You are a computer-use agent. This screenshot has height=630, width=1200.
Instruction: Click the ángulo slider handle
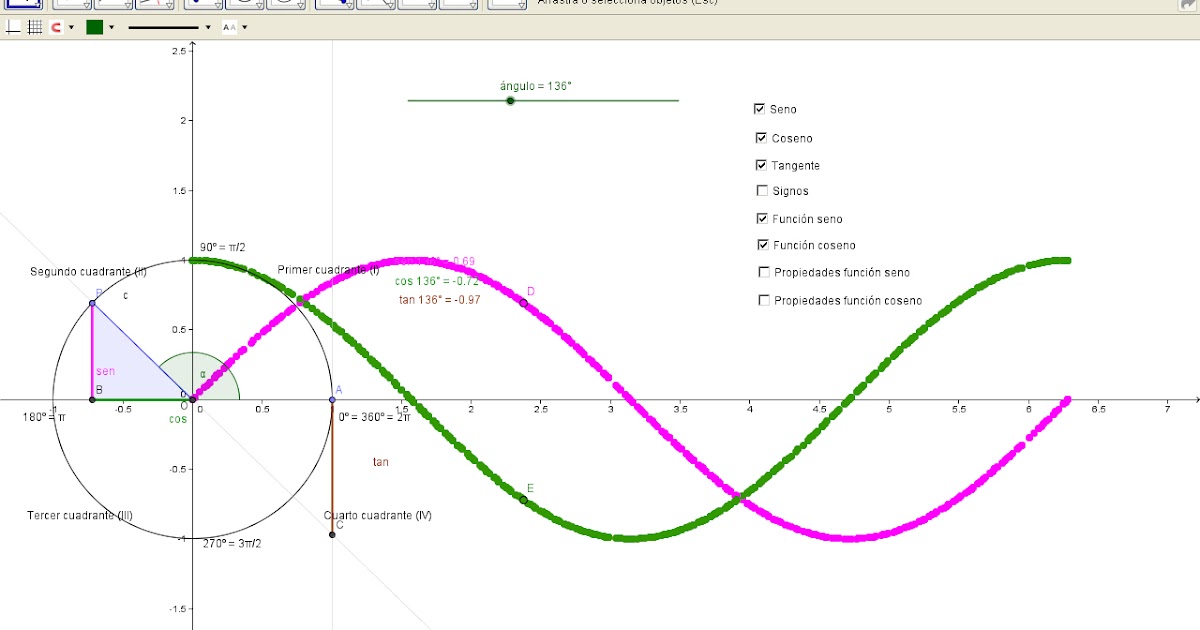(x=510, y=100)
